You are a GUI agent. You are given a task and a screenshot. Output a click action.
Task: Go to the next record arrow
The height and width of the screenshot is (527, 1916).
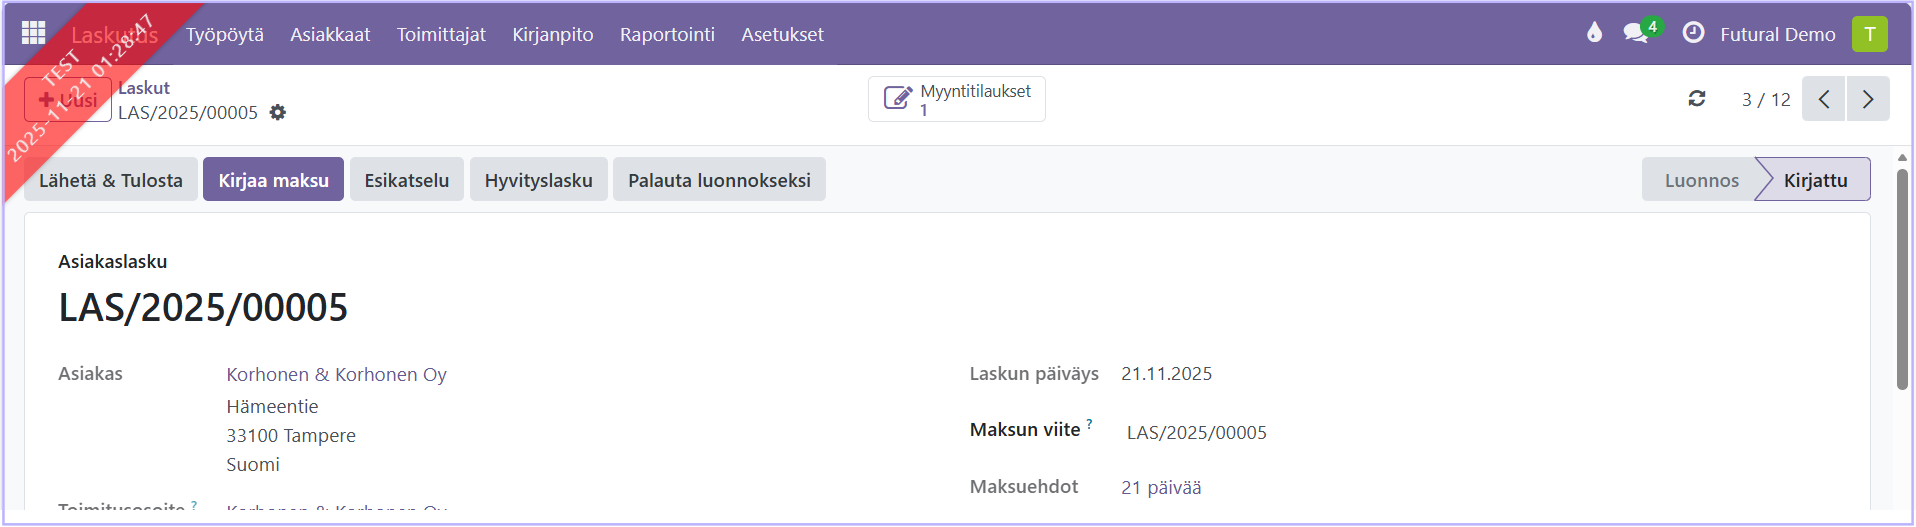click(1868, 99)
